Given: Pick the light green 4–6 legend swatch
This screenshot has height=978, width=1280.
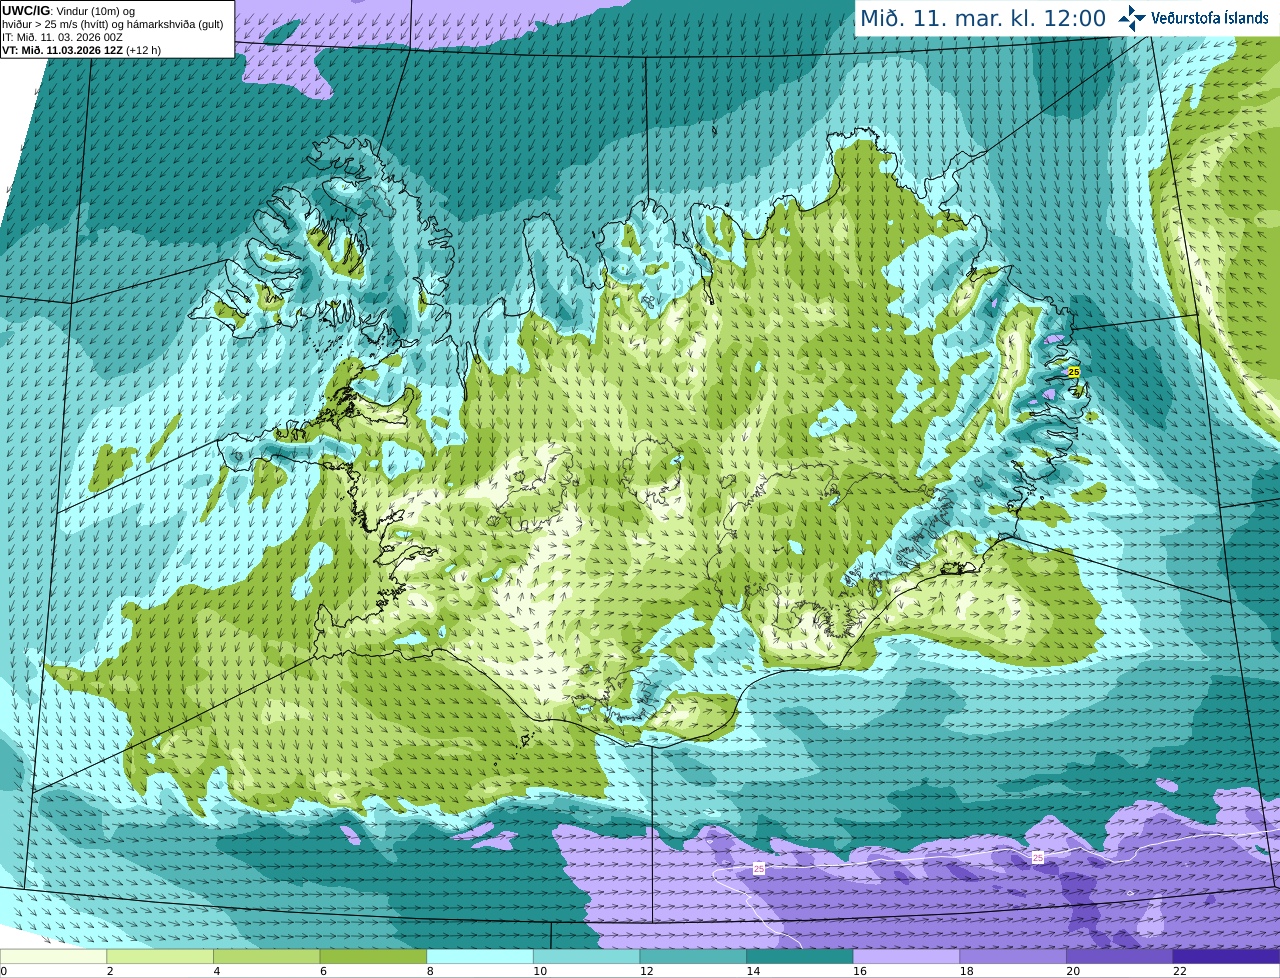Looking at the screenshot, I should pos(267,956).
